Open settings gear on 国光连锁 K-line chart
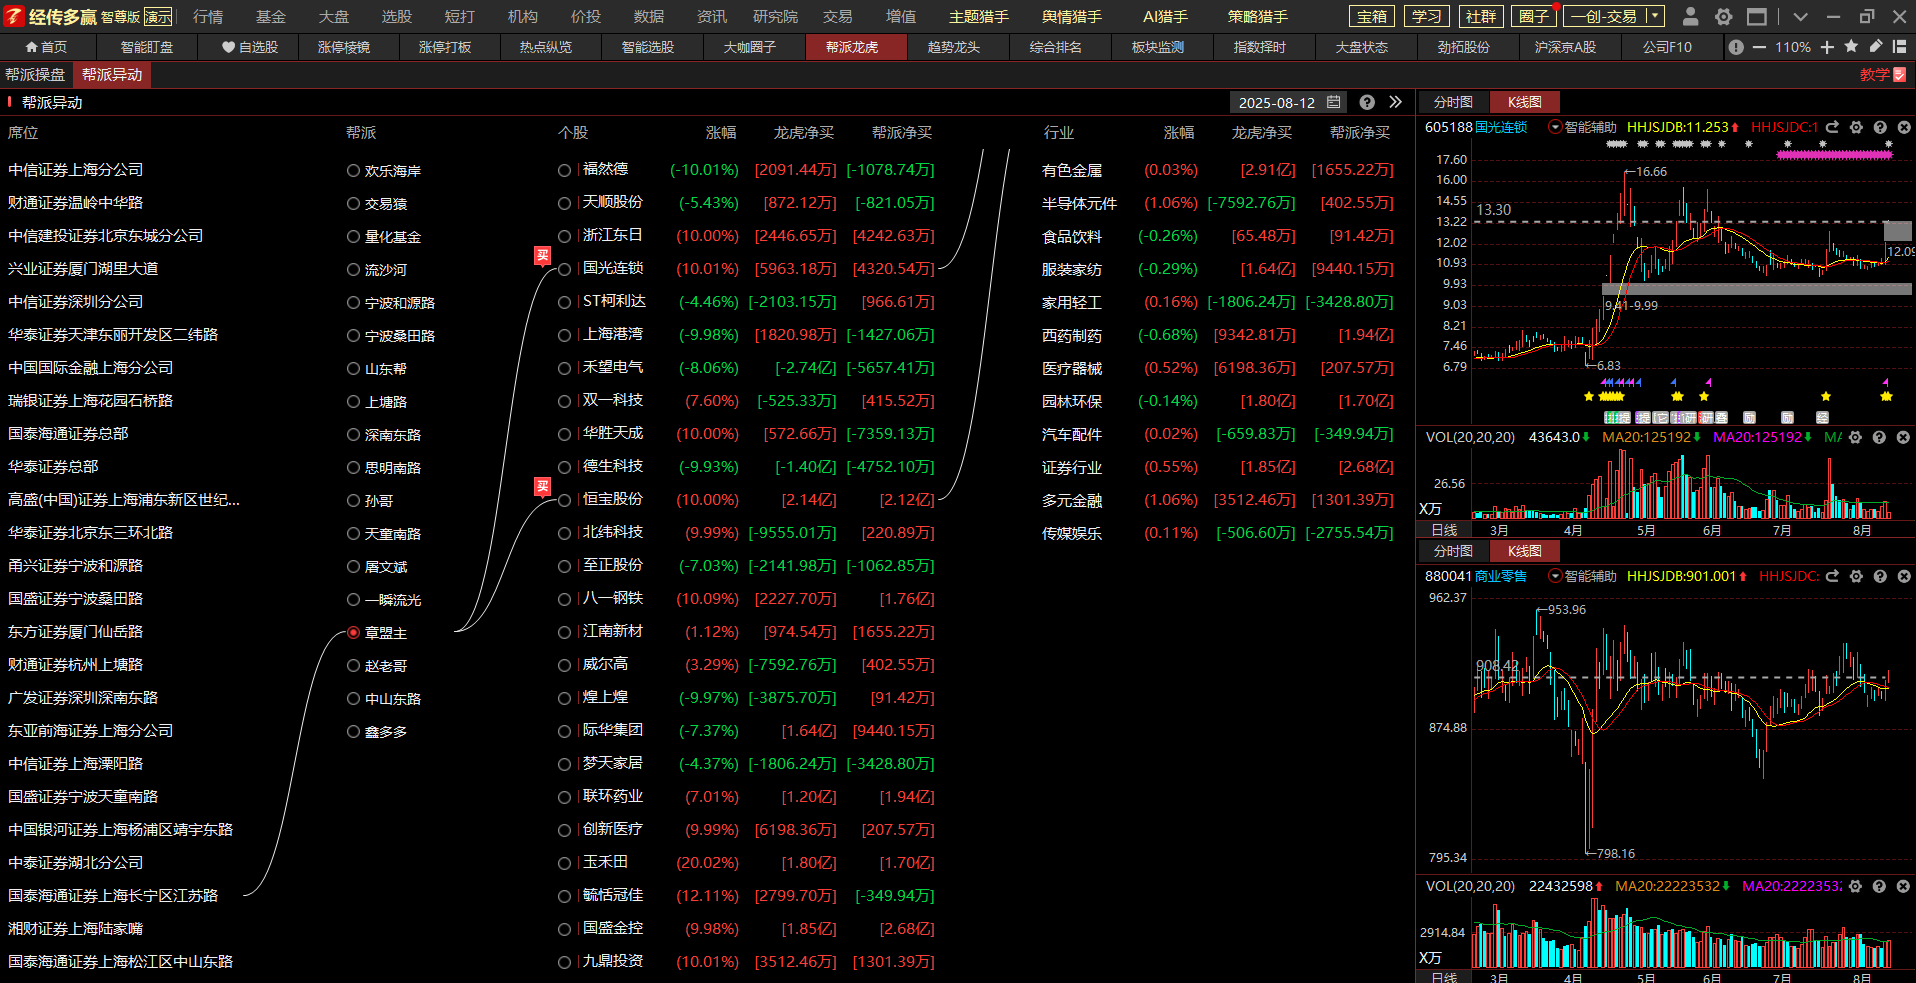 tap(1856, 127)
